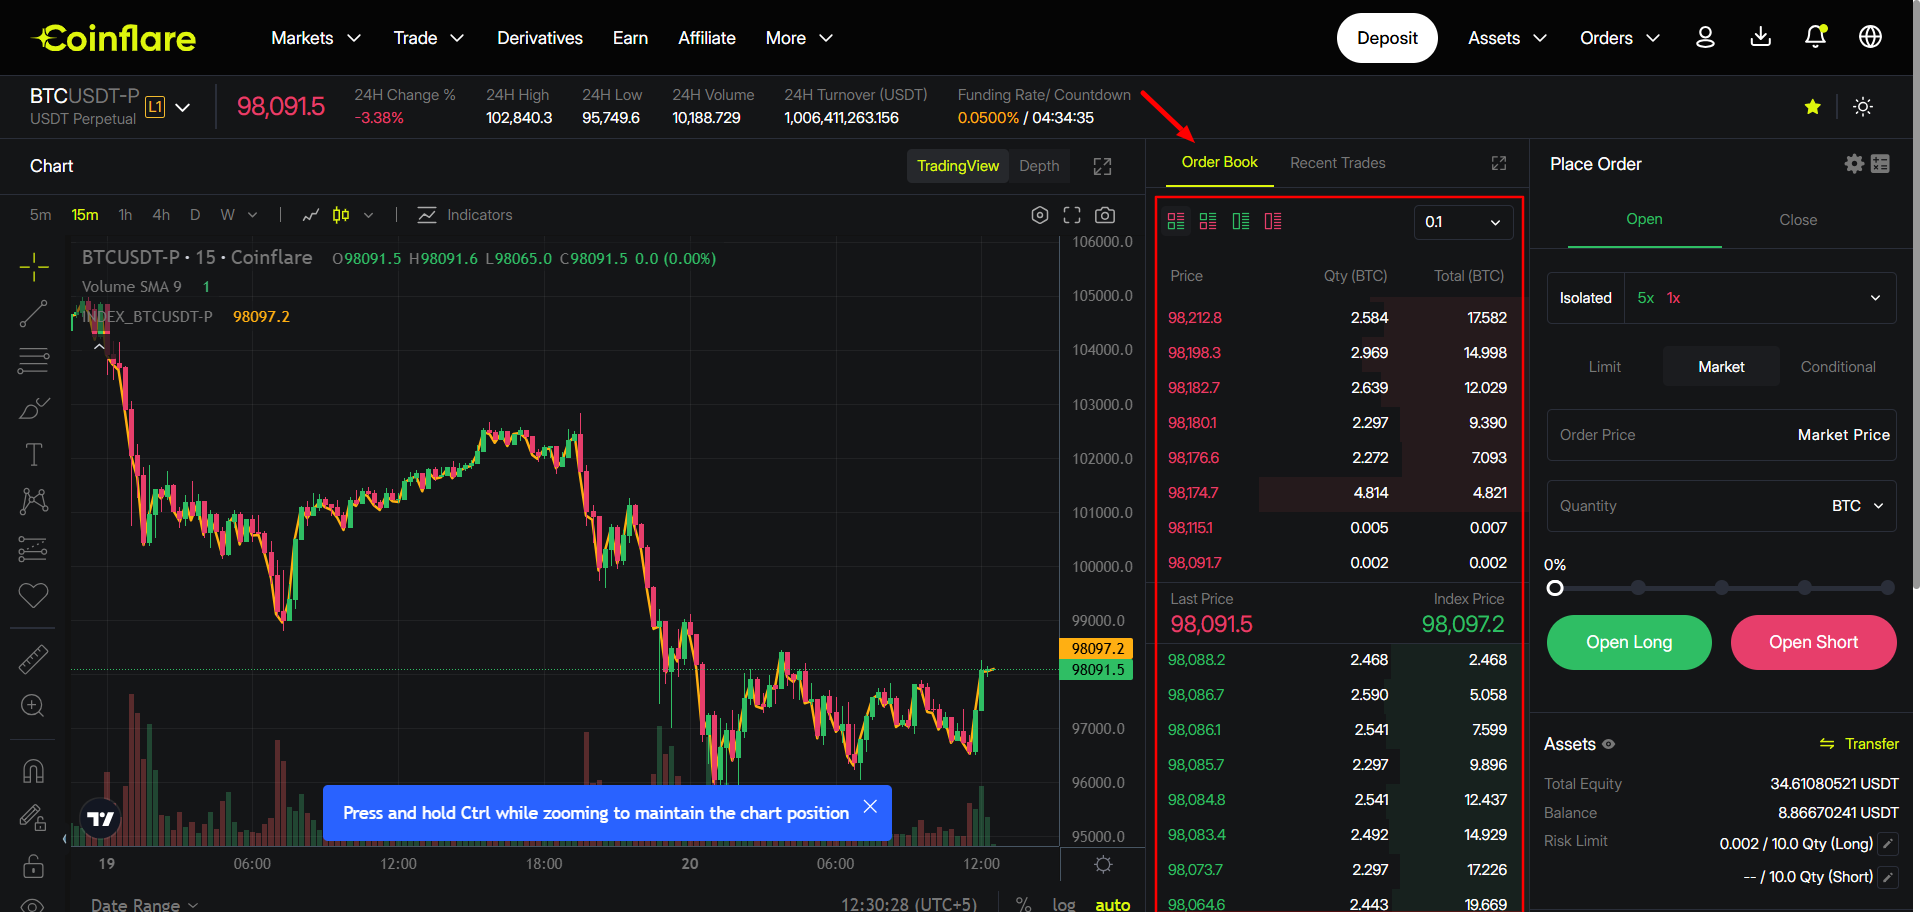
Task: Select the crosshair cursor tool
Action: tap(33, 266)
